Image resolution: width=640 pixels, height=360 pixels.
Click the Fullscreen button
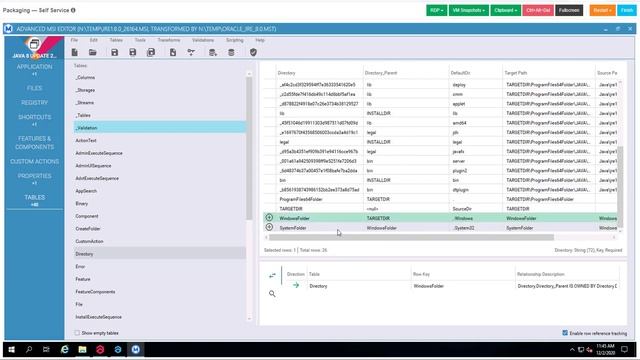click(569, 10)
